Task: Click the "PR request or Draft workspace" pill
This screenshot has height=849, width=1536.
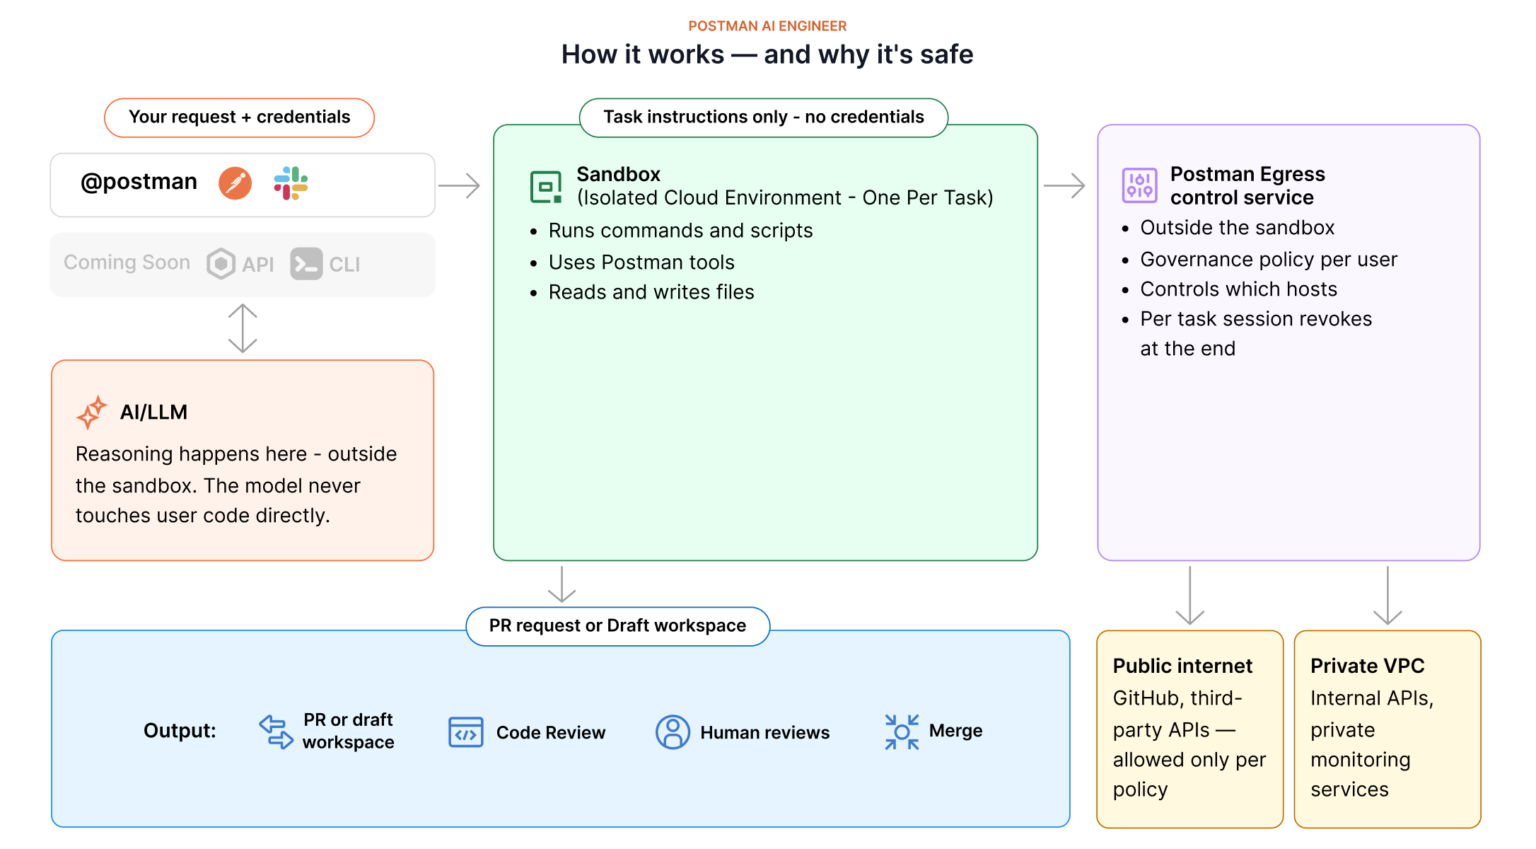Action: [x=618, y=626]
